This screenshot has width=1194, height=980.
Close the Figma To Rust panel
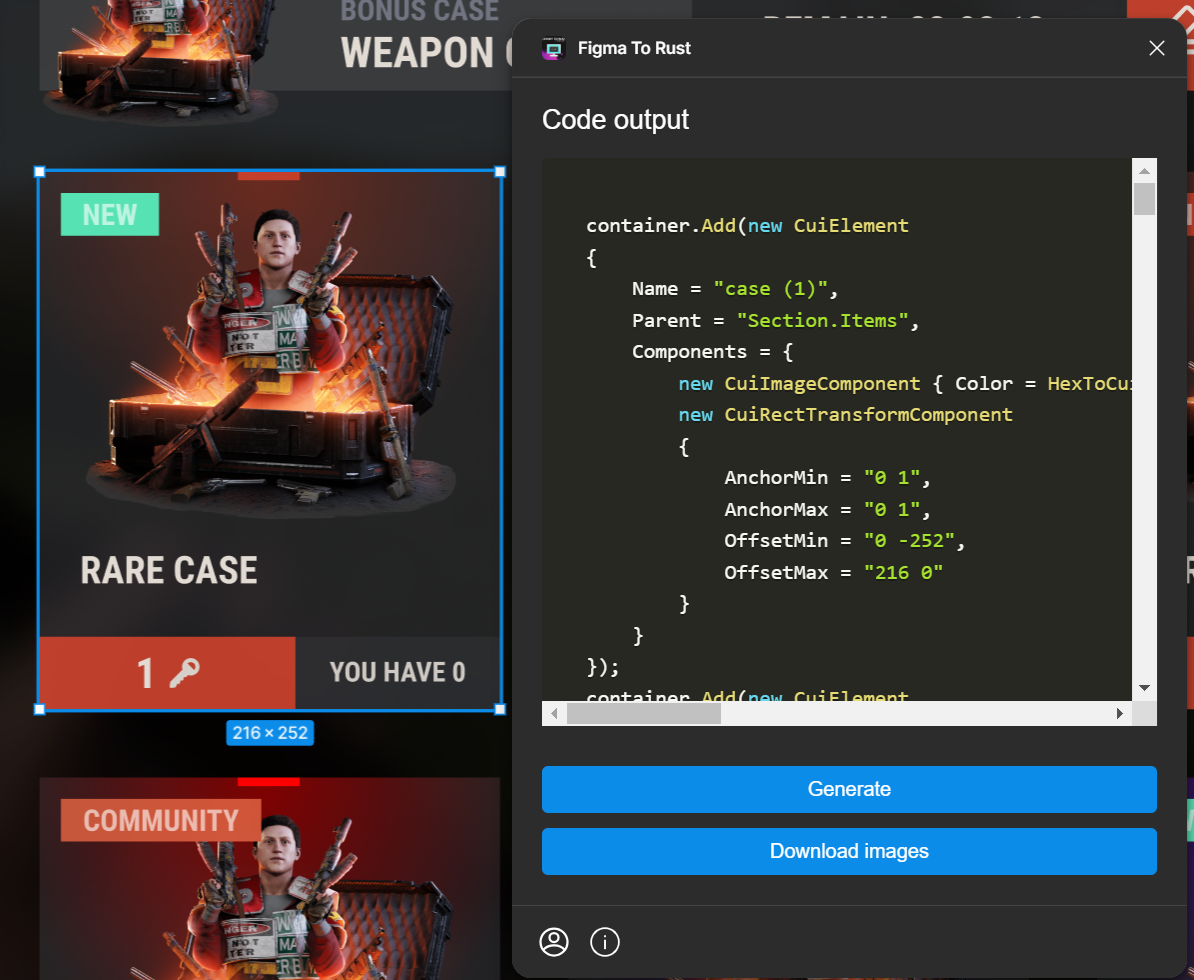(x=1157, y=48)
